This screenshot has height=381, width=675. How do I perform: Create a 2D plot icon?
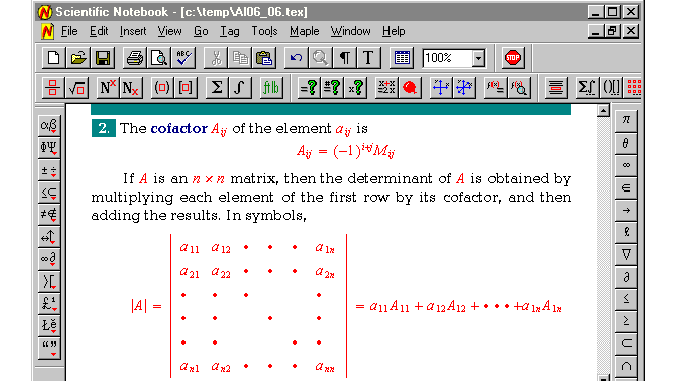pyautogui.click(x=441, y=88)
